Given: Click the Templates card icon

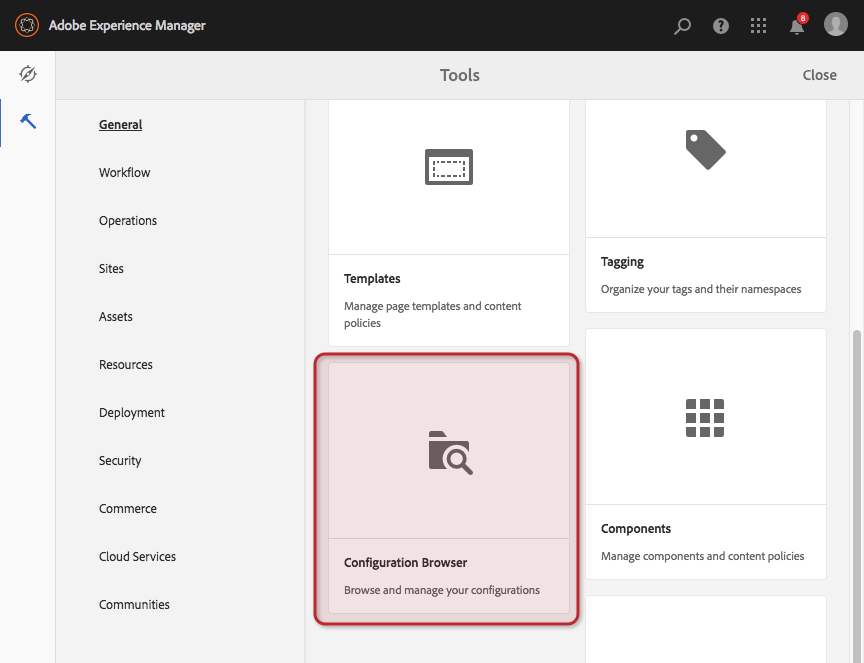Looking at the screenshot, I should click(449, 167).
